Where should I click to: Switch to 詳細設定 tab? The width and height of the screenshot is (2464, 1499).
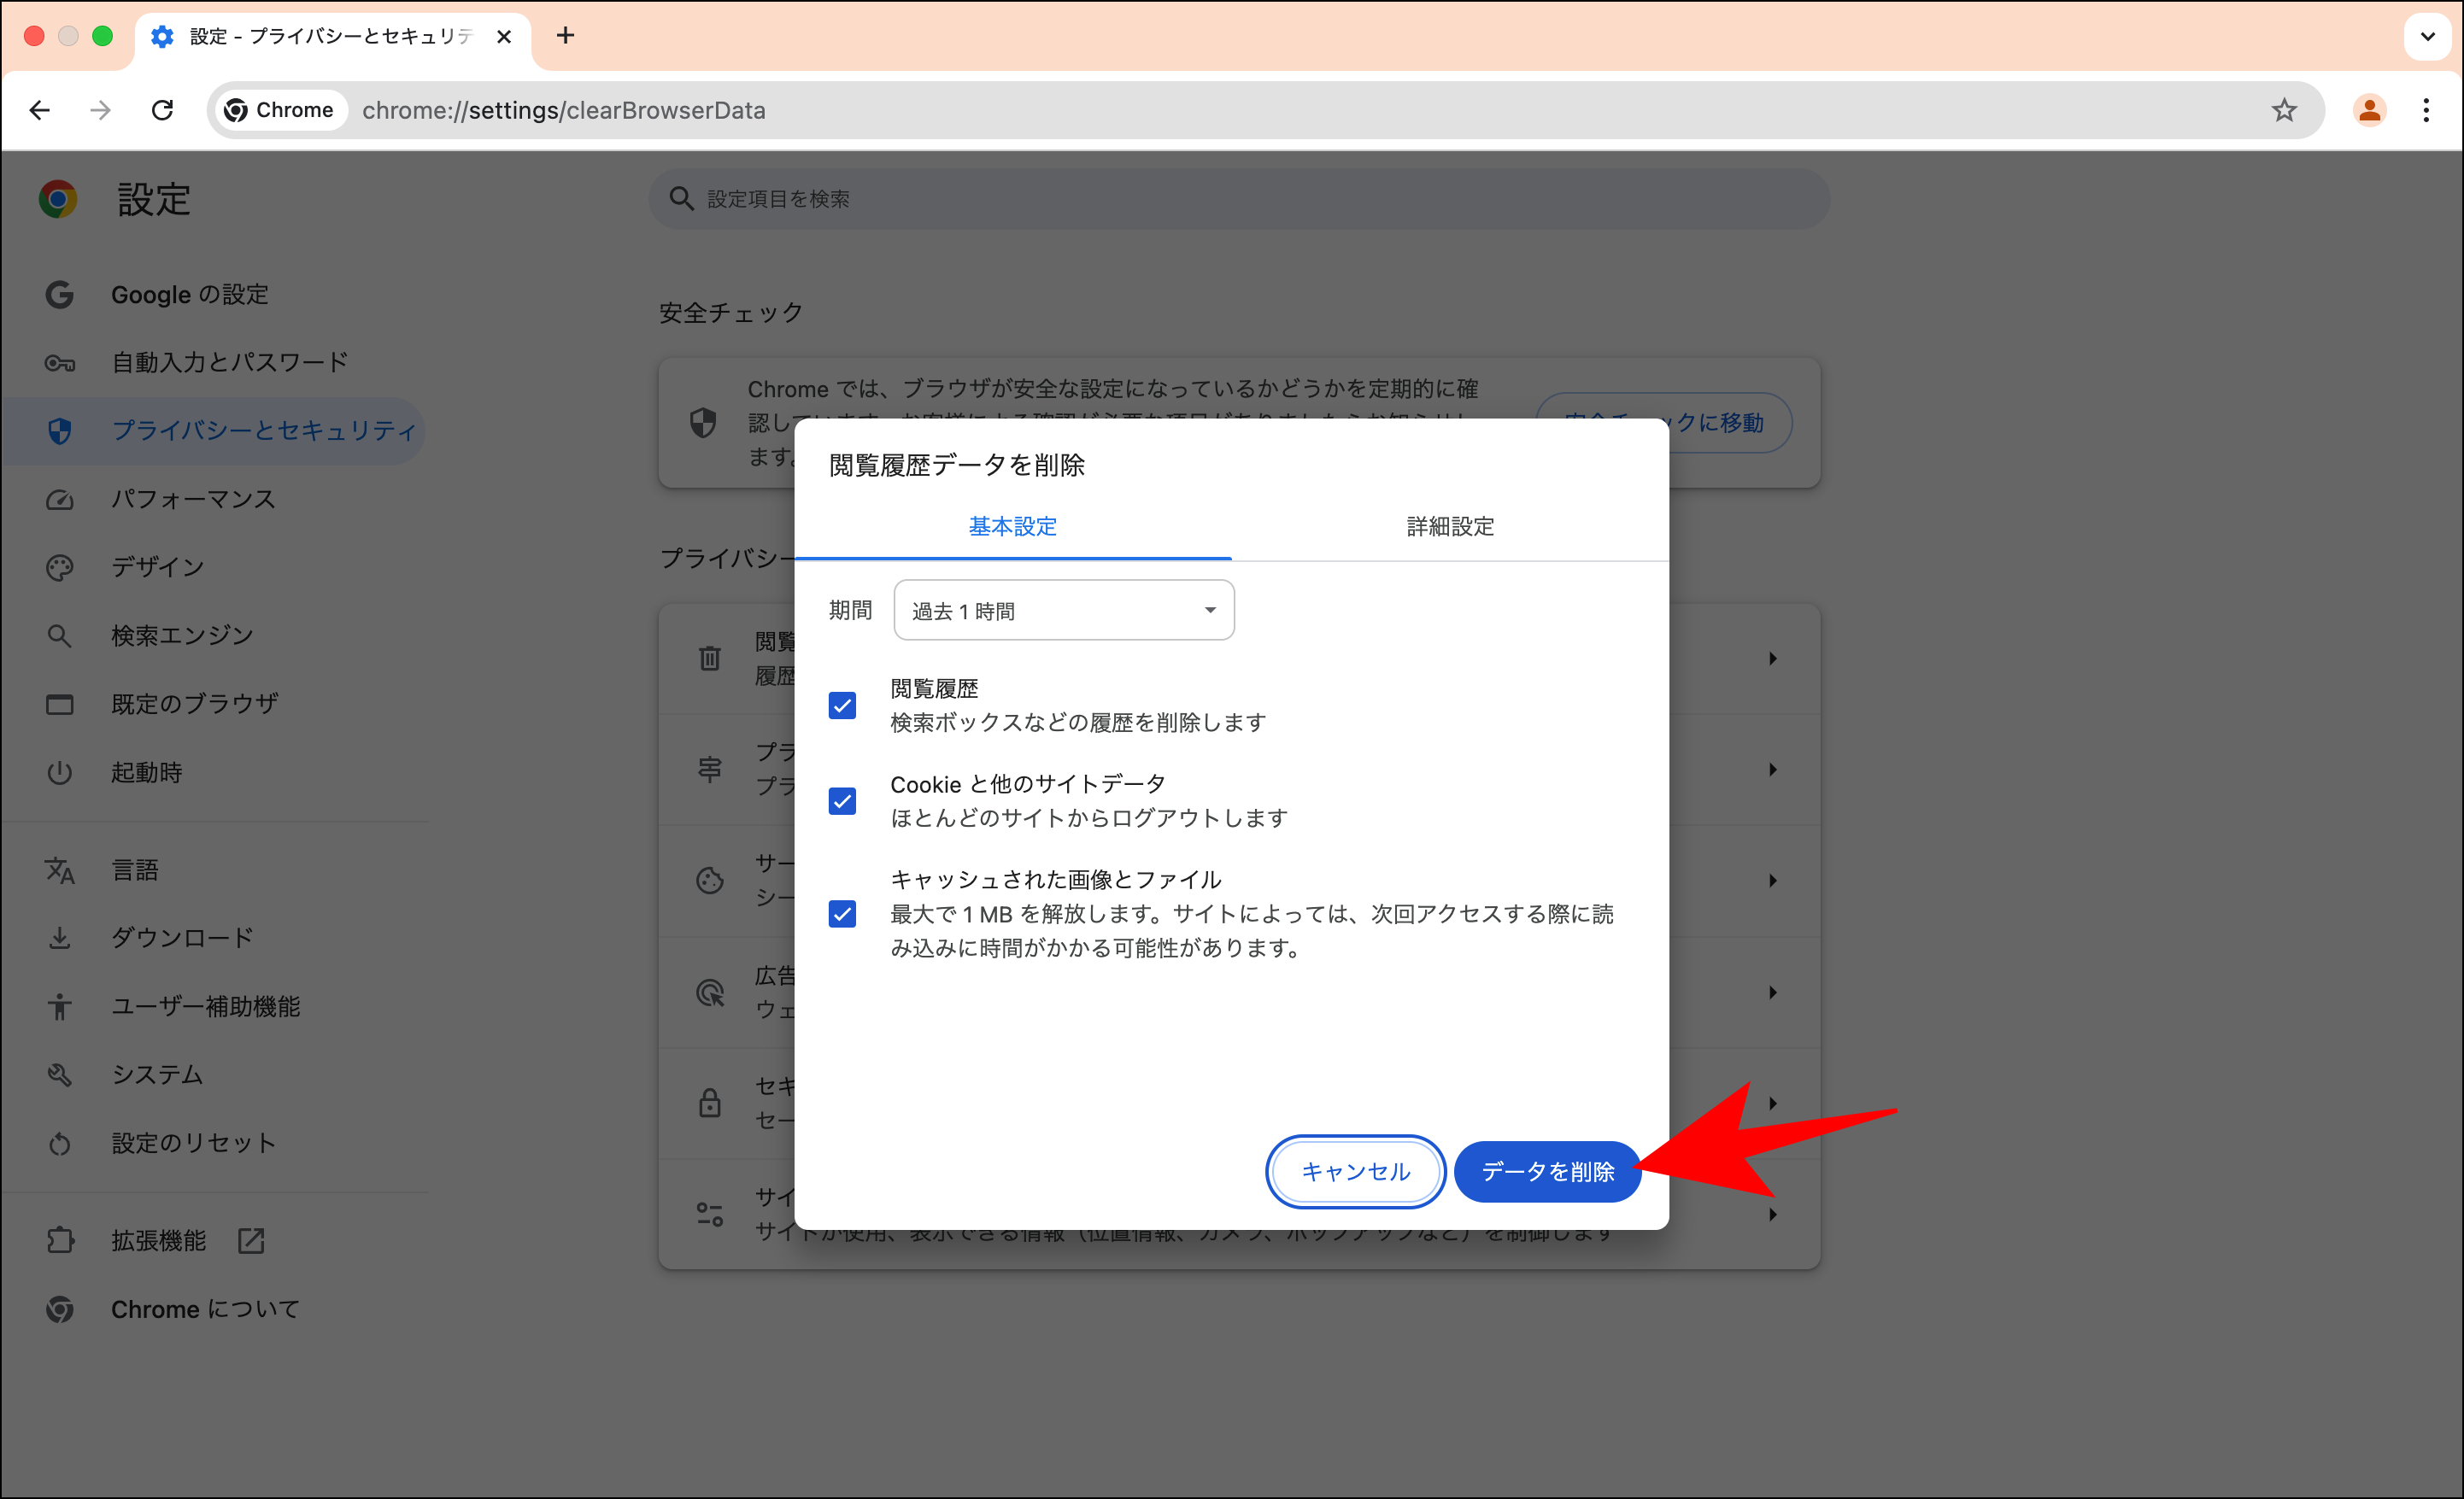pyautogui.click(x=1450, y=527)
